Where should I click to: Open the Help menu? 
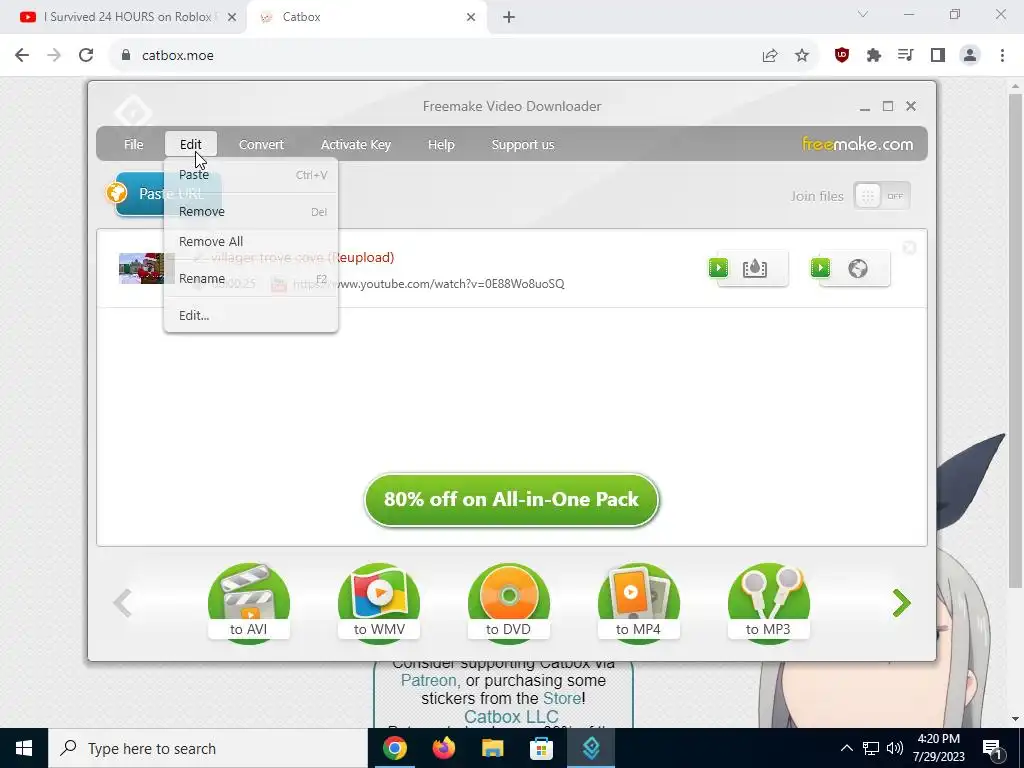[441, 144]
